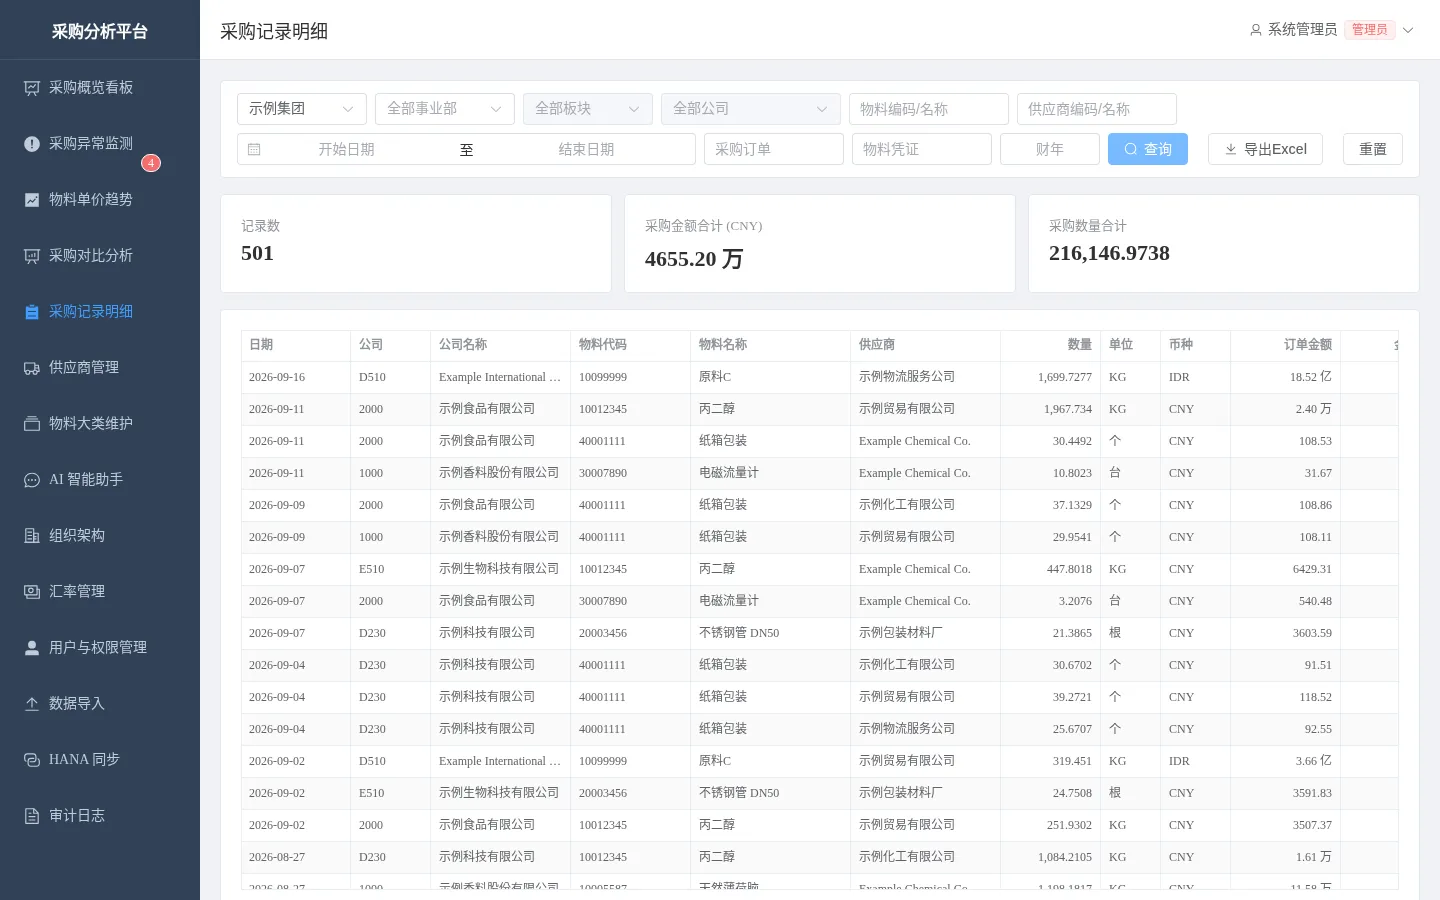1440x900 pixels.
Task: Click the 数据导入 upload icon
Action: pyautogui.click(x=32, y=704)
